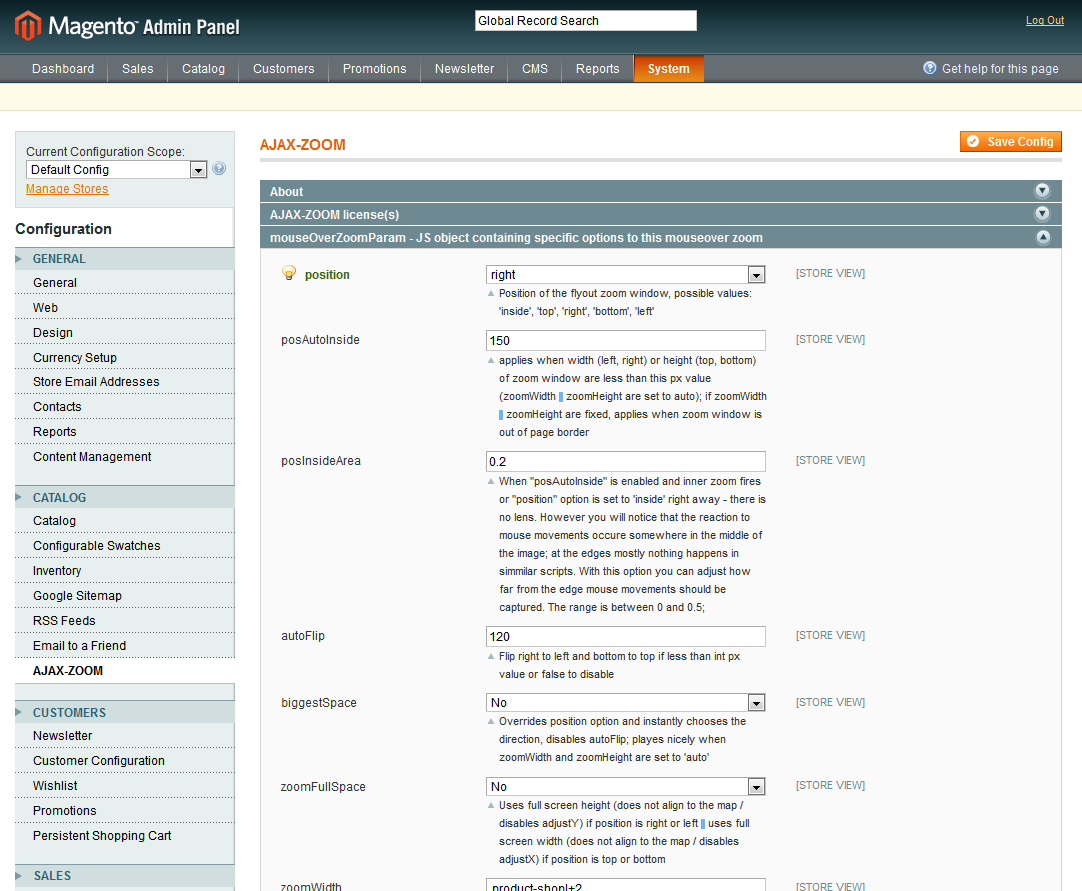Open the System menu

pos(668,69)
